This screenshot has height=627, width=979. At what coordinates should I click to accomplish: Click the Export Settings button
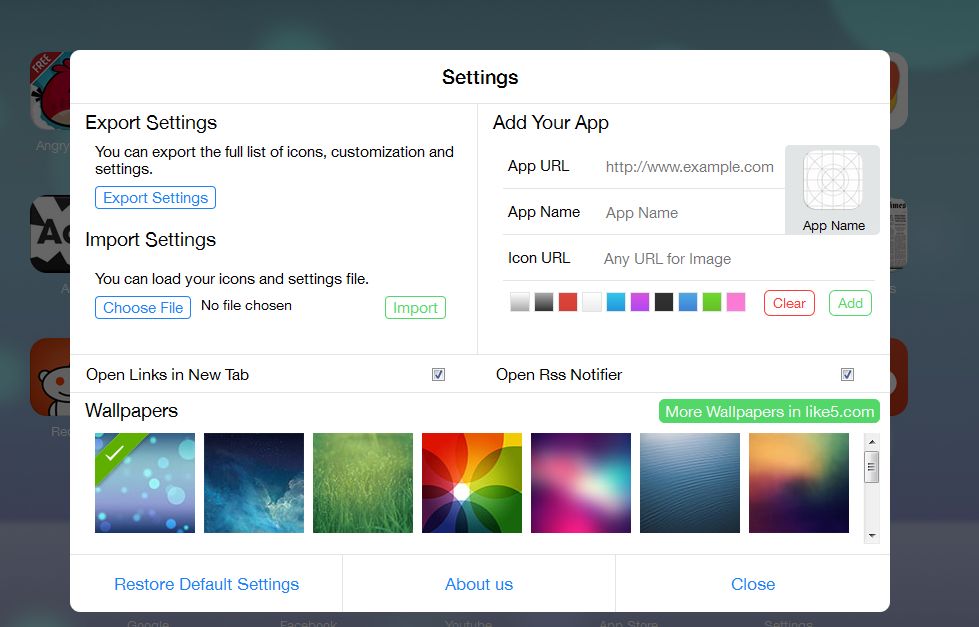(155, 197)
